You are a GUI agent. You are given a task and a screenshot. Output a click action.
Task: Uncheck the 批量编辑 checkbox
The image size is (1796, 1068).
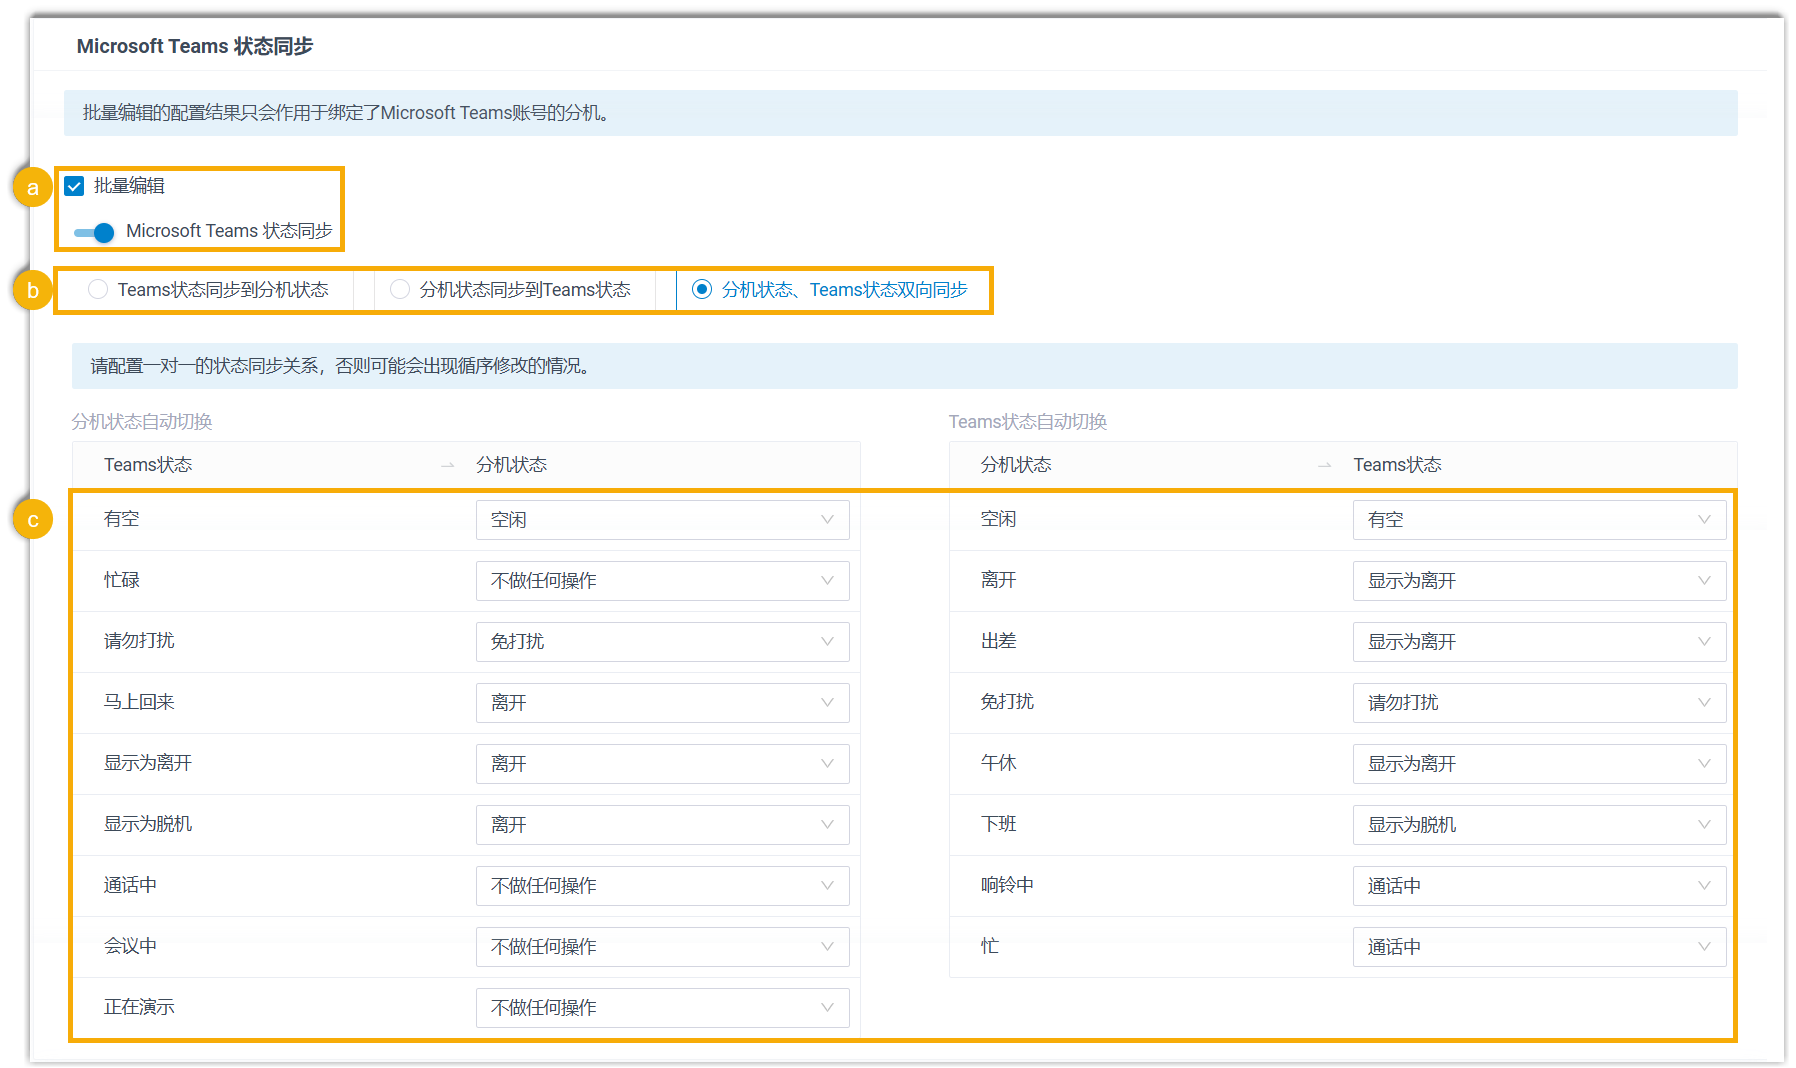75,186
